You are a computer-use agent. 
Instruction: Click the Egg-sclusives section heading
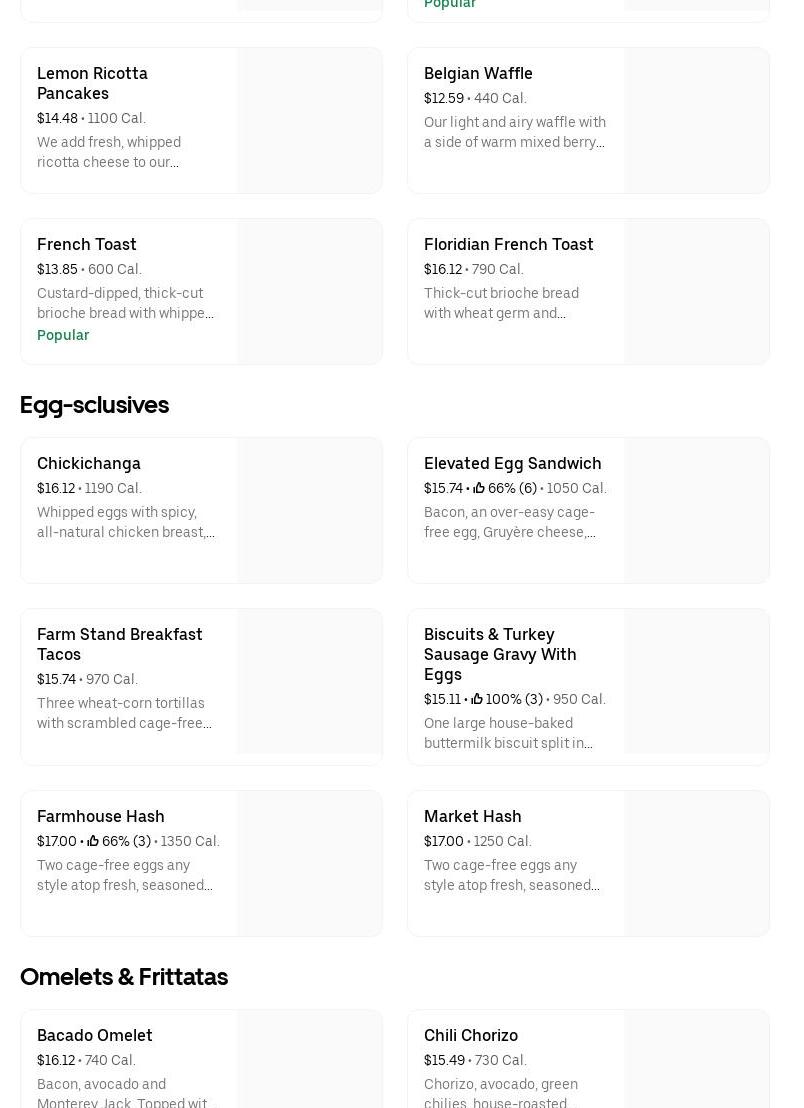[x=94, y=405]
